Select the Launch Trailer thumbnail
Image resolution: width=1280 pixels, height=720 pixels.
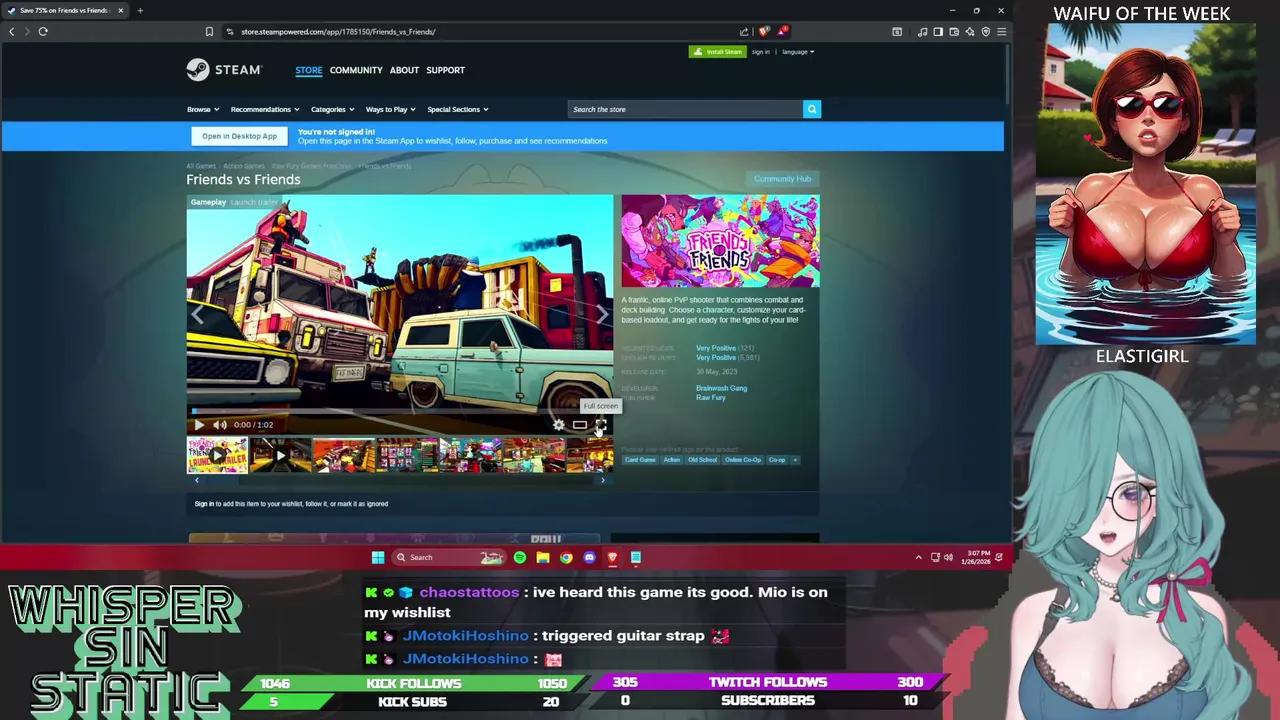218,455
